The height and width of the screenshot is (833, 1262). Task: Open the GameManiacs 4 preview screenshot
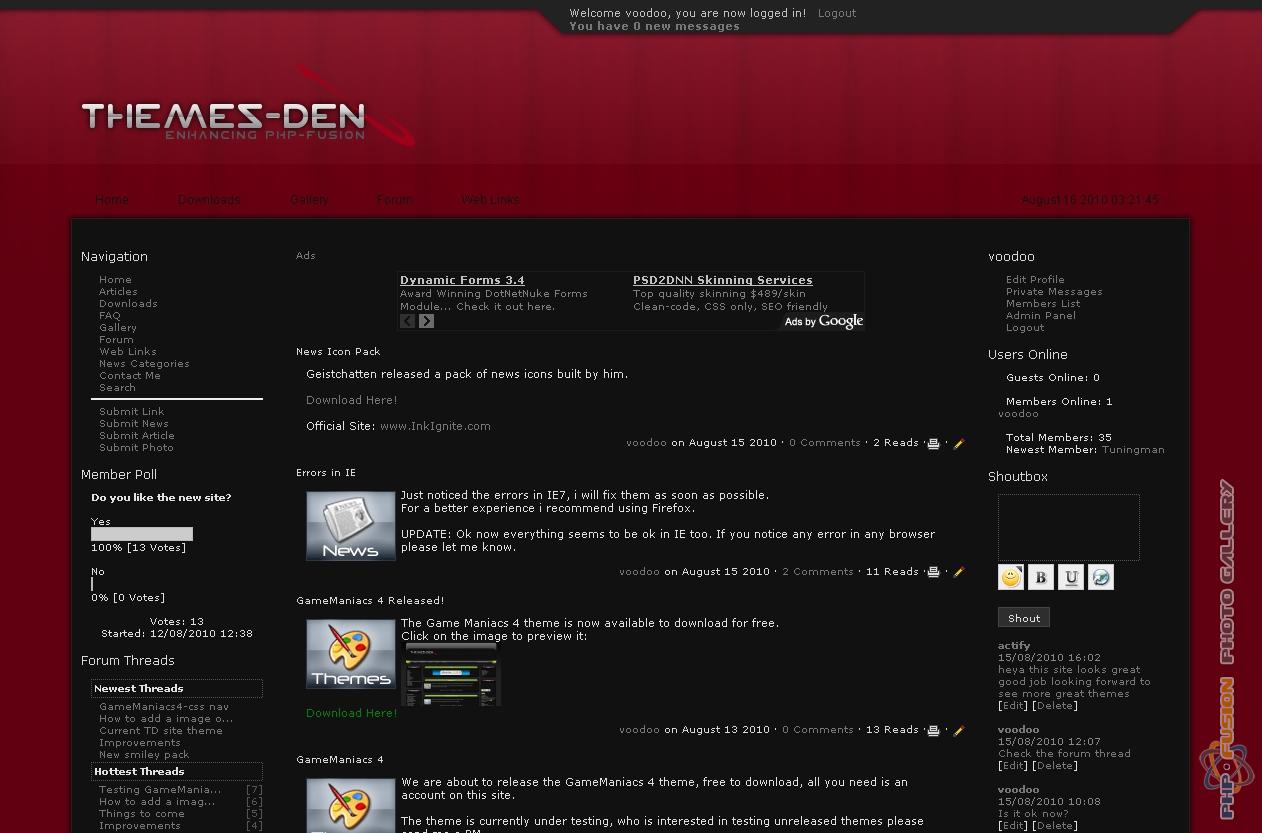pos(451,675)
